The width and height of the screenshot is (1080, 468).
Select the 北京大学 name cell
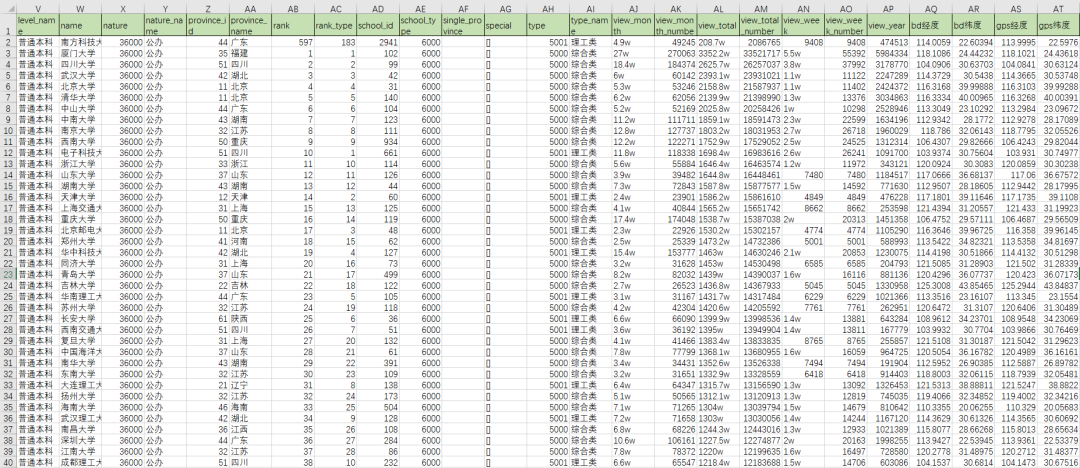coord(80,86)
